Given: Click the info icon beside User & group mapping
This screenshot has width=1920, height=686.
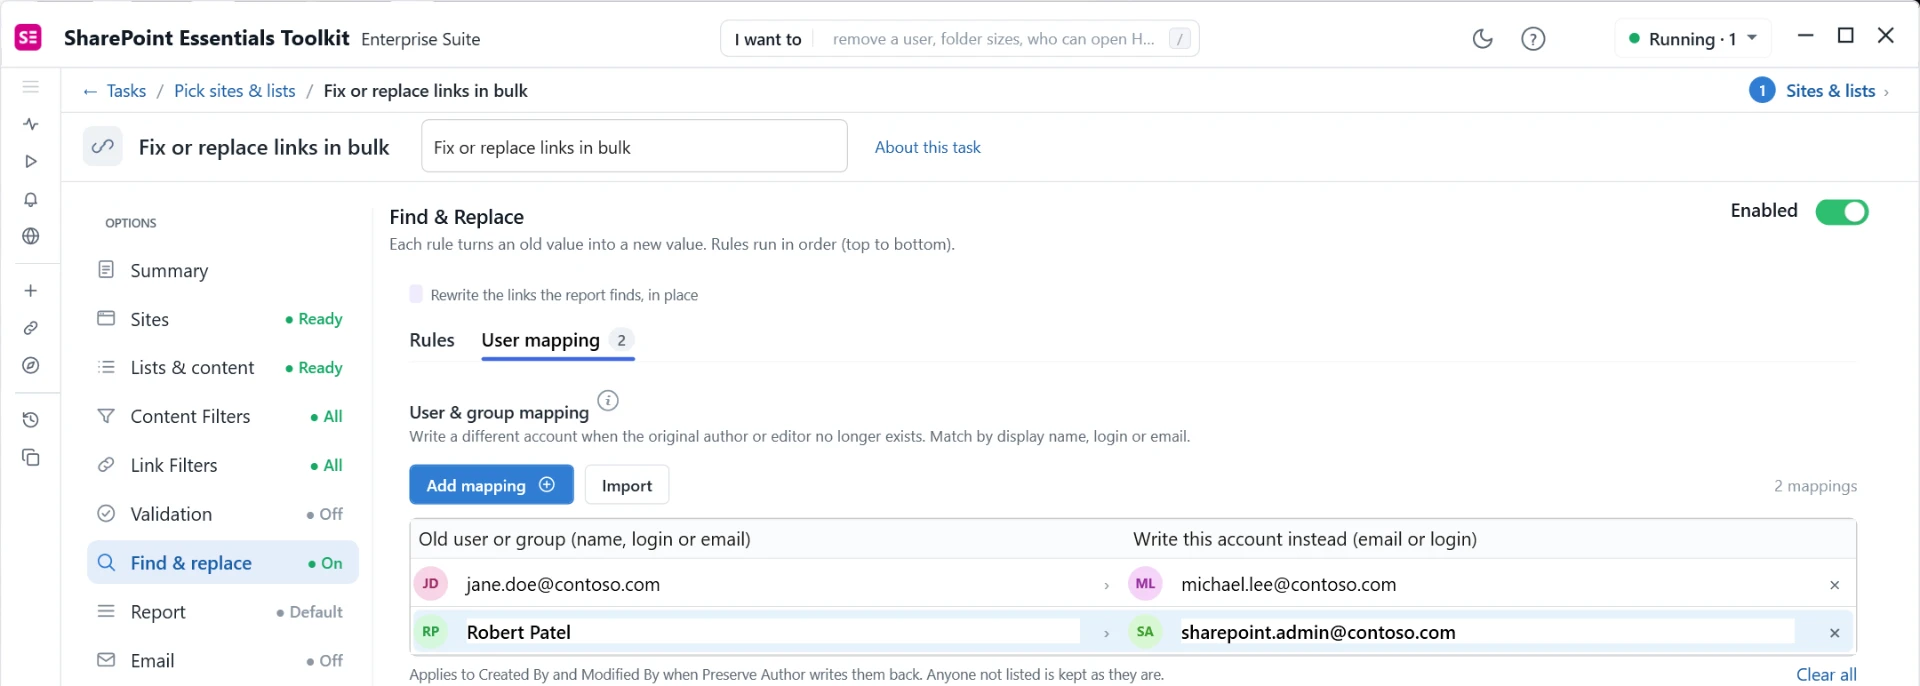Looking at the screenshot, I should [x=608, y=401].
